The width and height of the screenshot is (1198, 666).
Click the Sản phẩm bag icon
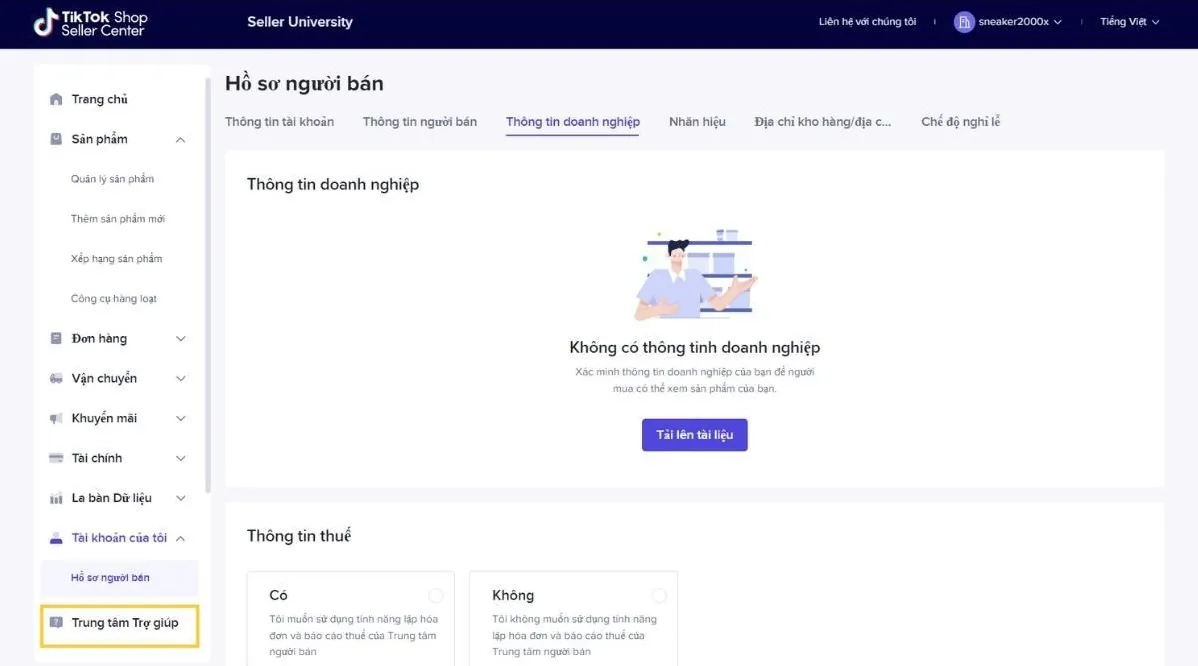tap(56, 139)
